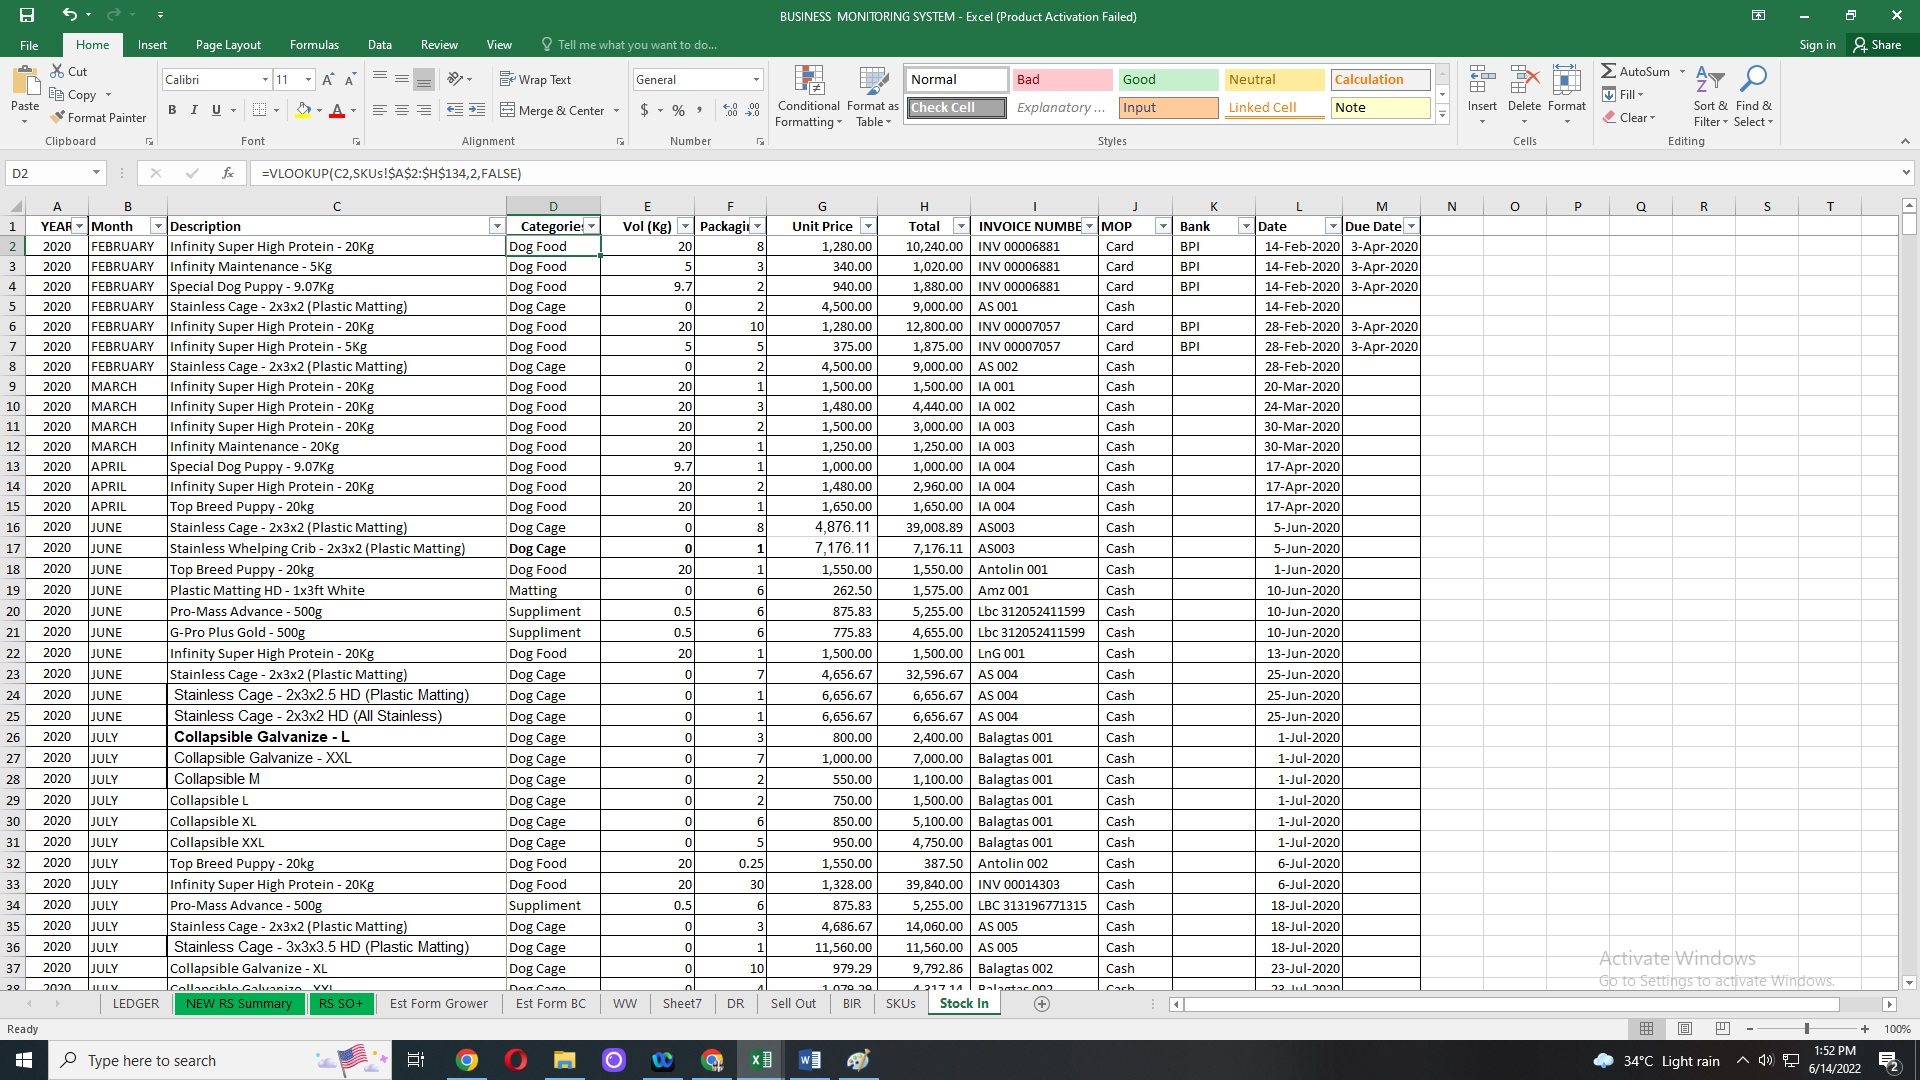Expand the font size dropdown

(x=308, y=79)
